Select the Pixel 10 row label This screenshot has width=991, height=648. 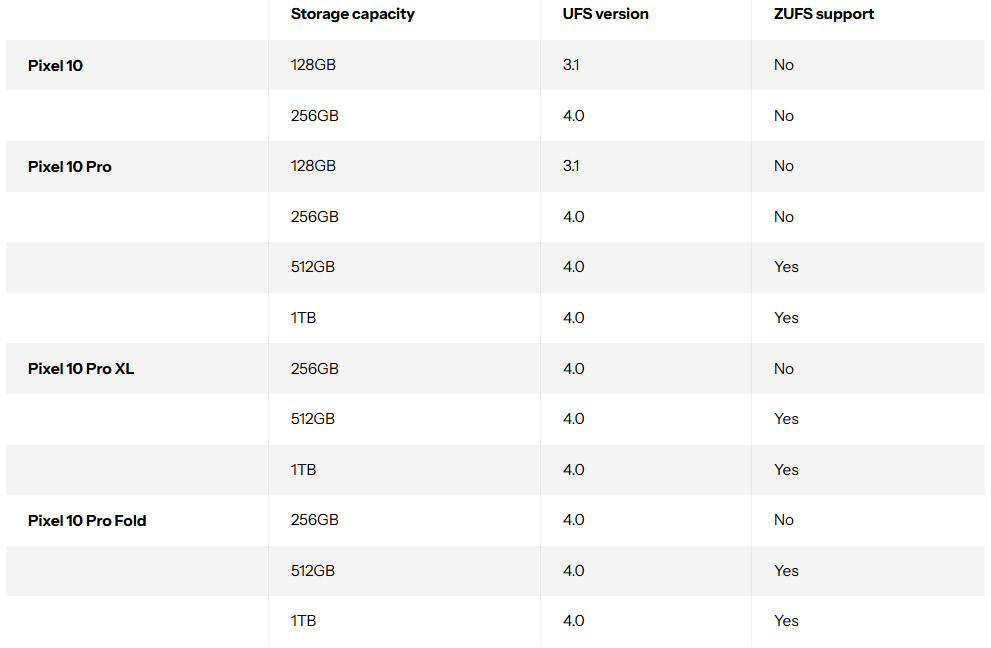point(55,66)
